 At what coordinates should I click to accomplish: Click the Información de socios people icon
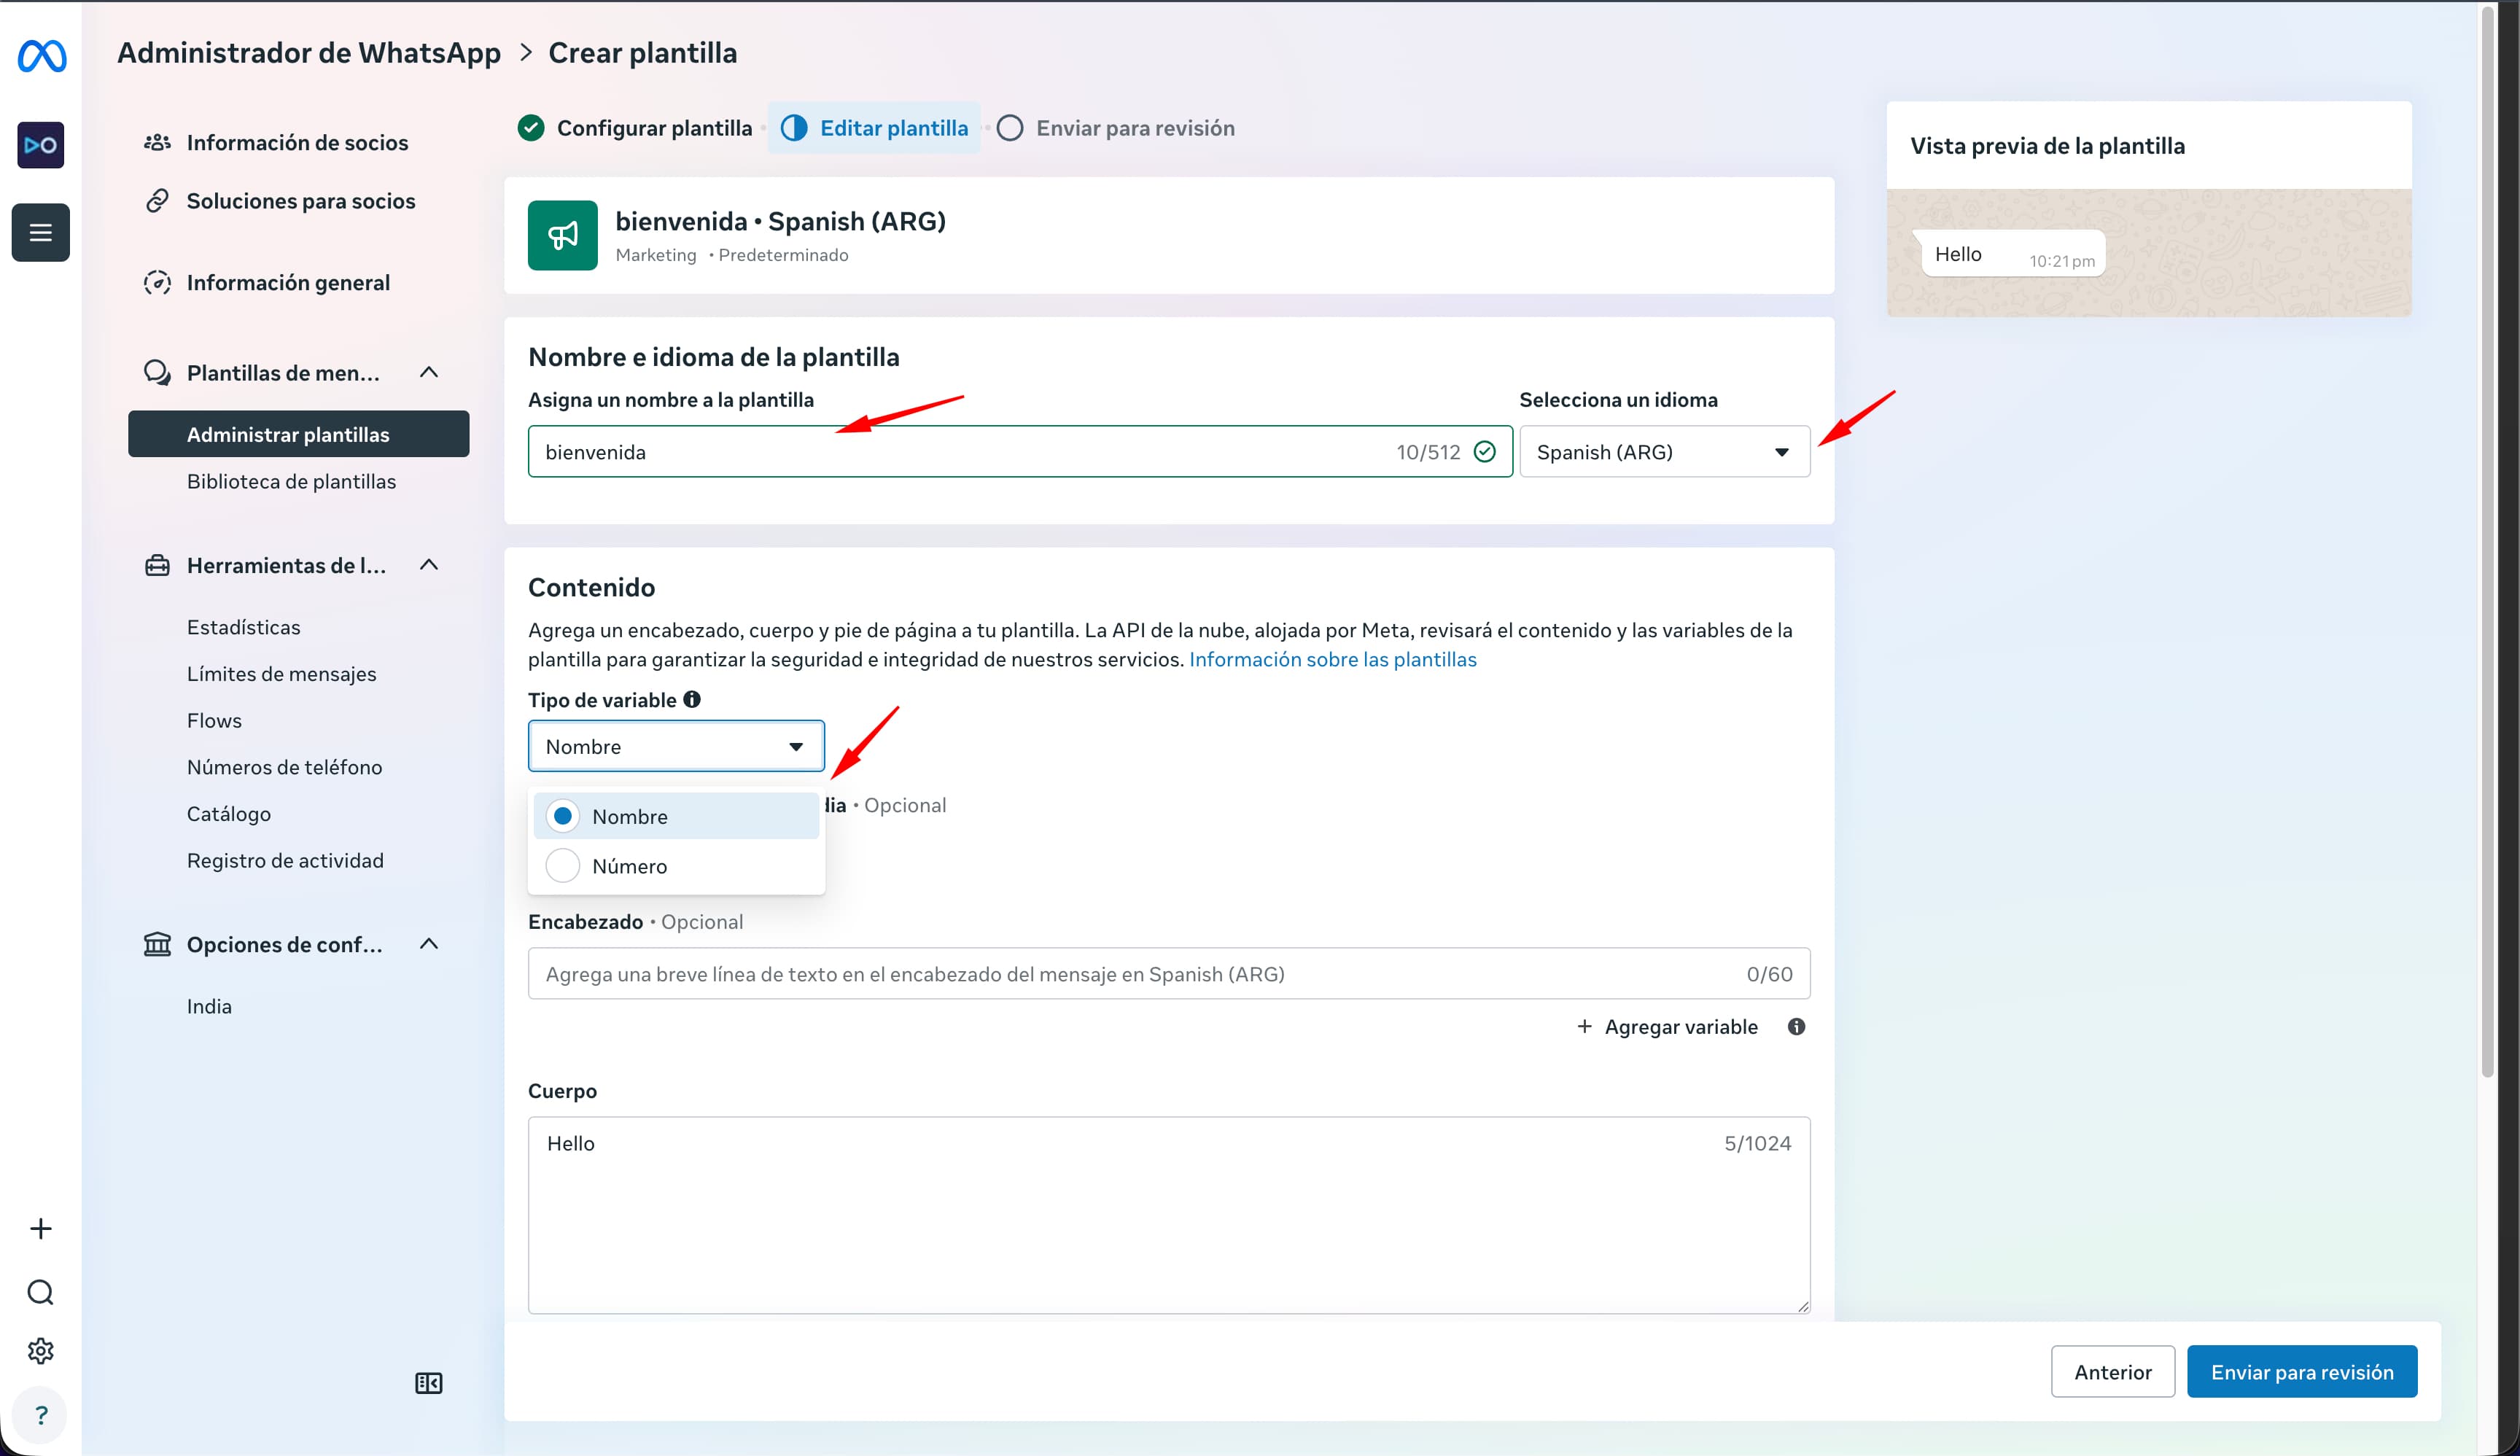(x=157, y=142)
